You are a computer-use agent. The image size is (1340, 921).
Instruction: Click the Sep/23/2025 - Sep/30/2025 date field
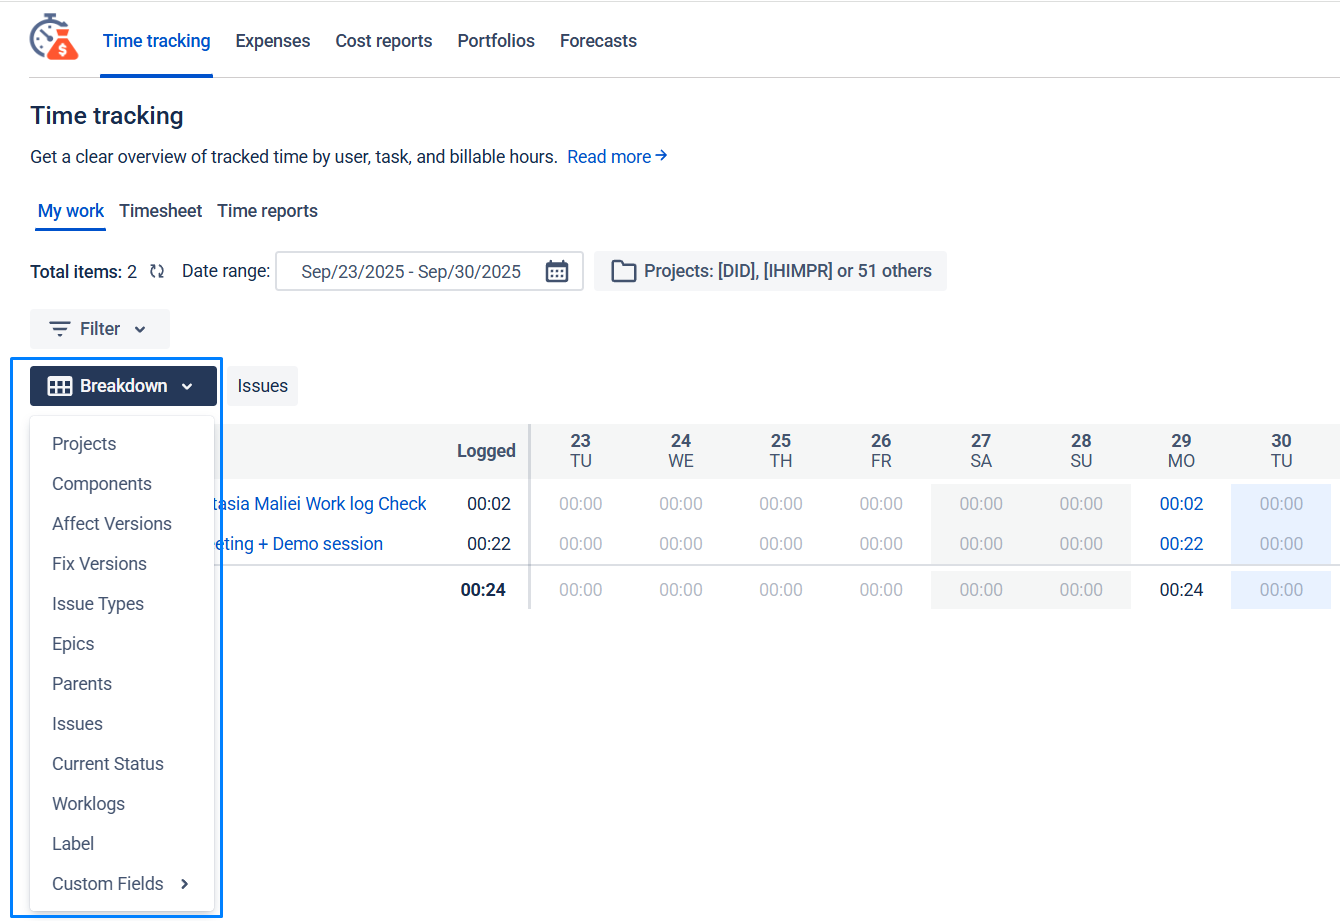(x=411, y=271)
